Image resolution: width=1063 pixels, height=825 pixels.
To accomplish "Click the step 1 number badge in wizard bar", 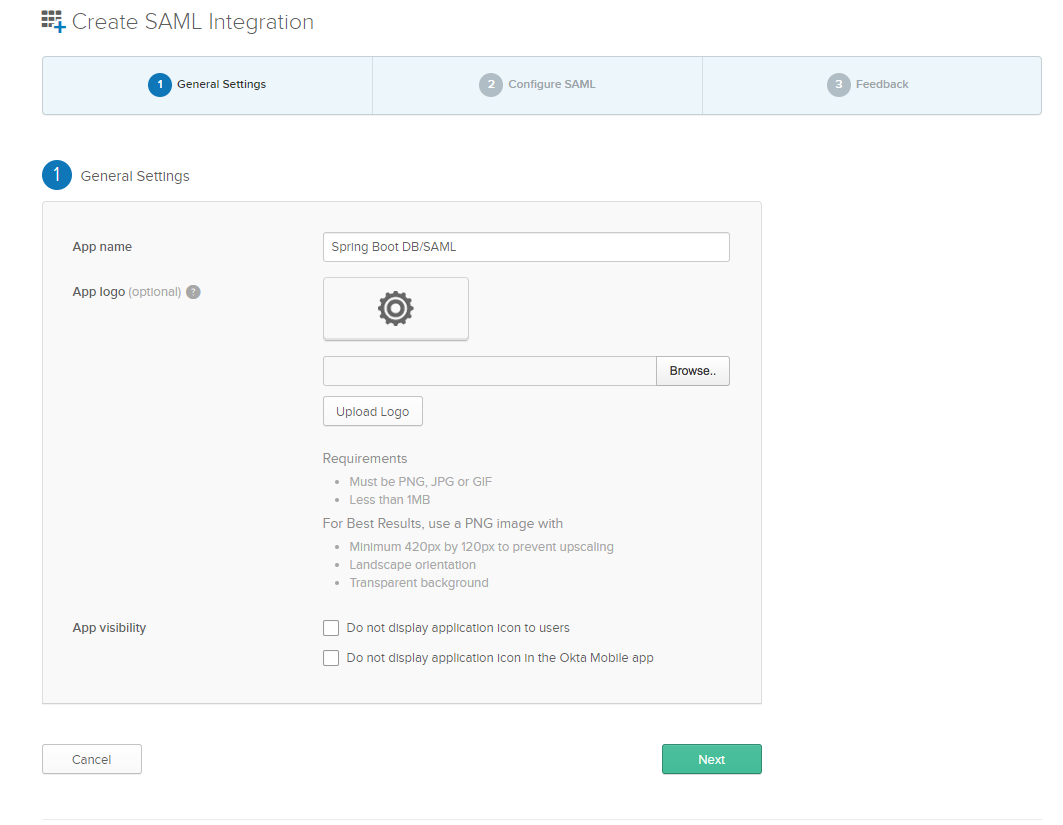I will pyautogui.click(x=160, y=85).
